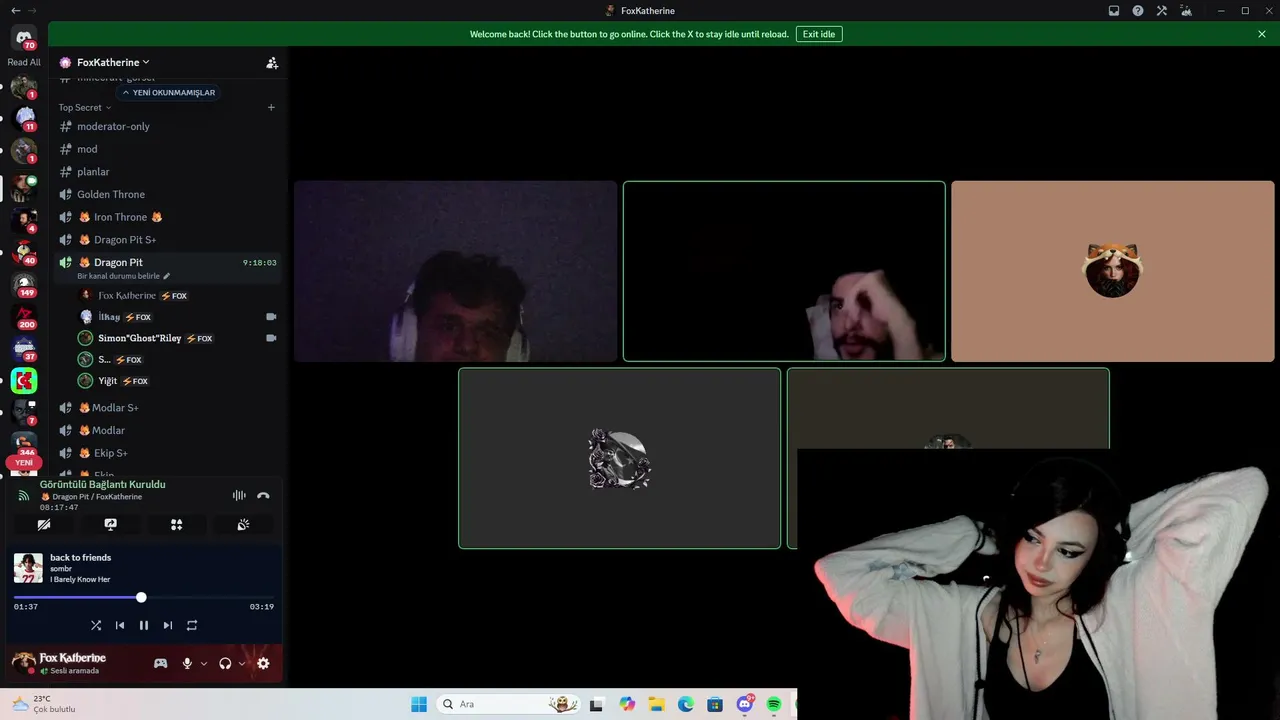Open the planlar channel
The width and height of the screenshot is (1280, 720).
point(166,172)
